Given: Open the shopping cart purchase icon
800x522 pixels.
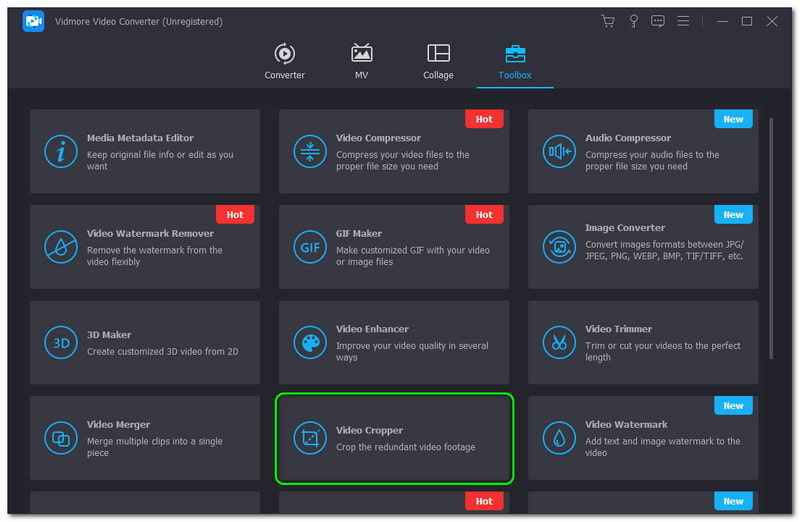Looking at the screenshot, I should tap(607, 21).
